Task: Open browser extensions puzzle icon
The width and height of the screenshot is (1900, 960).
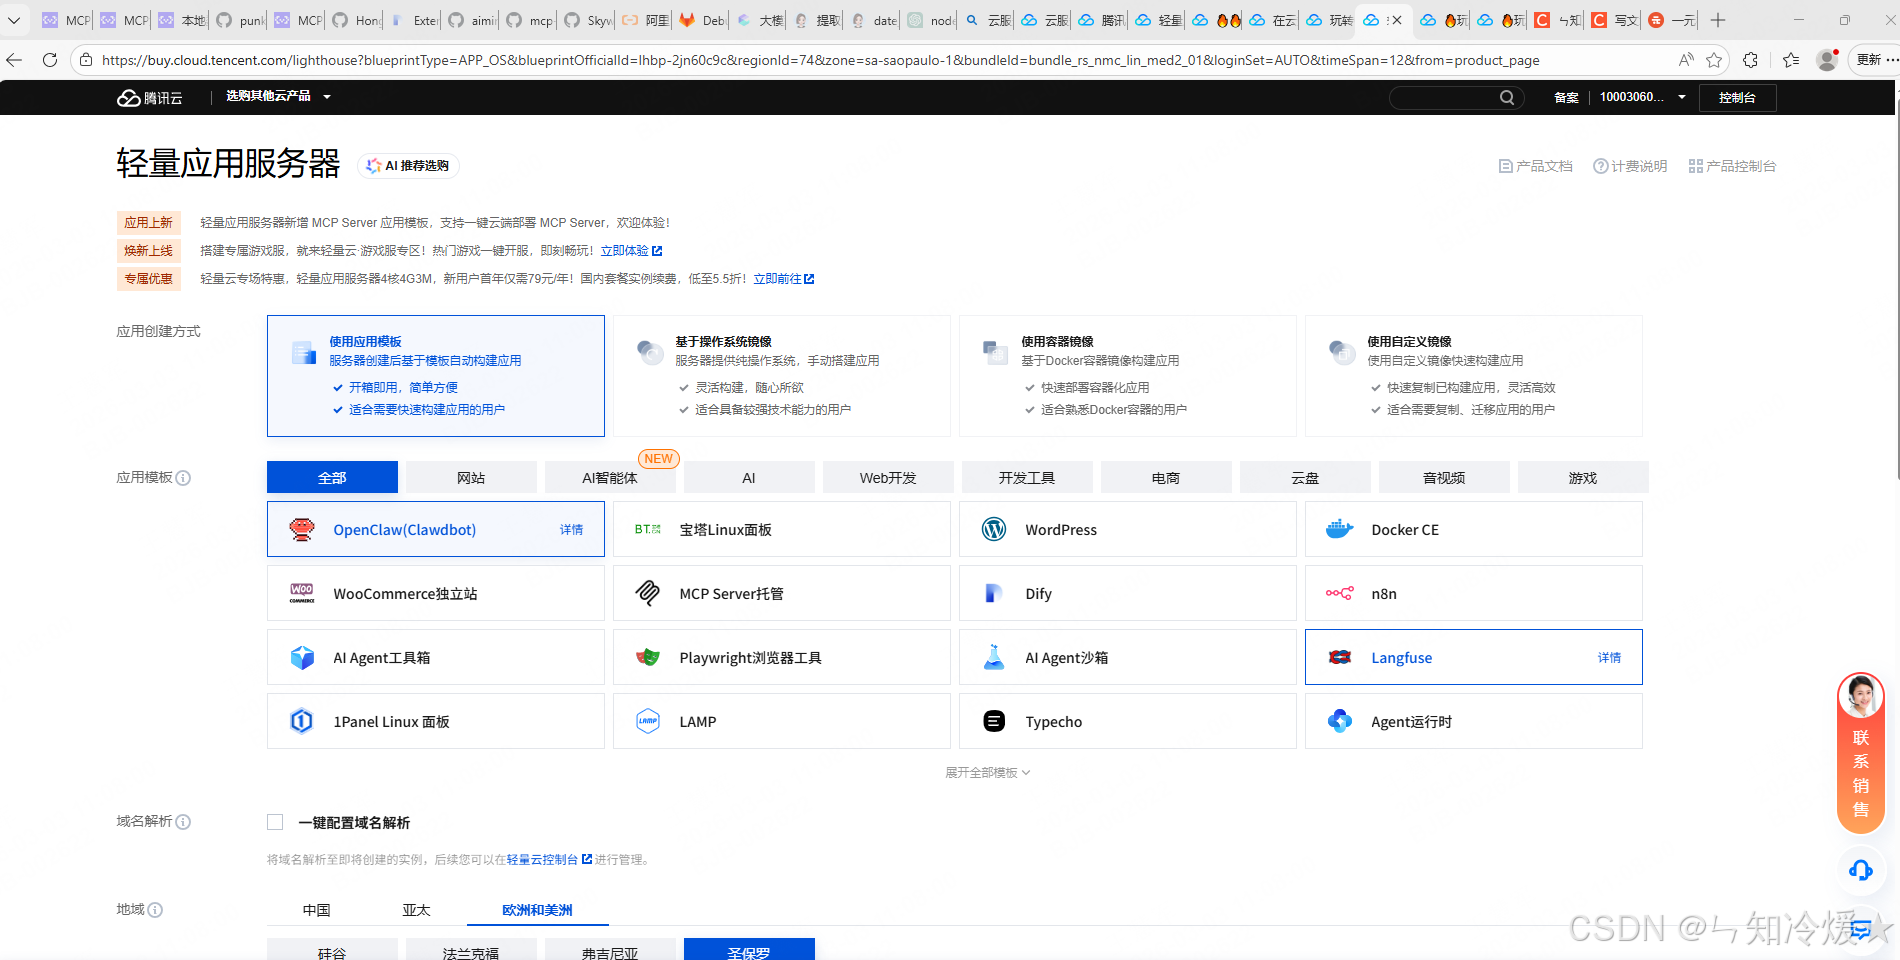Action: tap(1750, 60)
